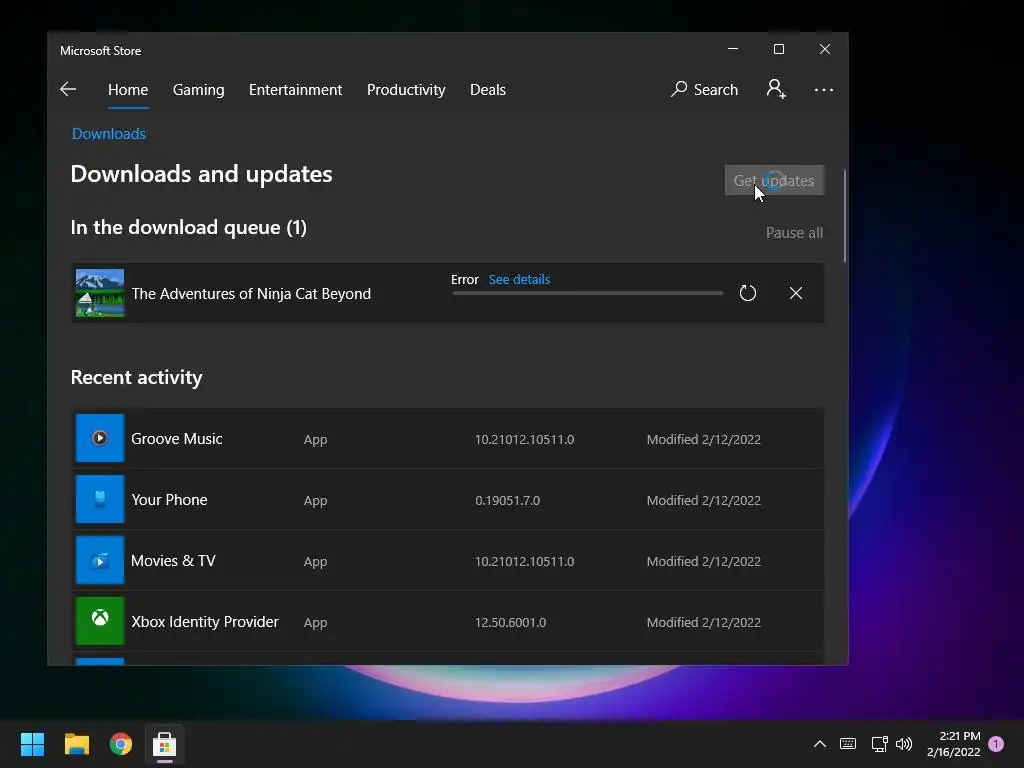
Task: Open the Movies & TV row name
Action: coord(173,561)
